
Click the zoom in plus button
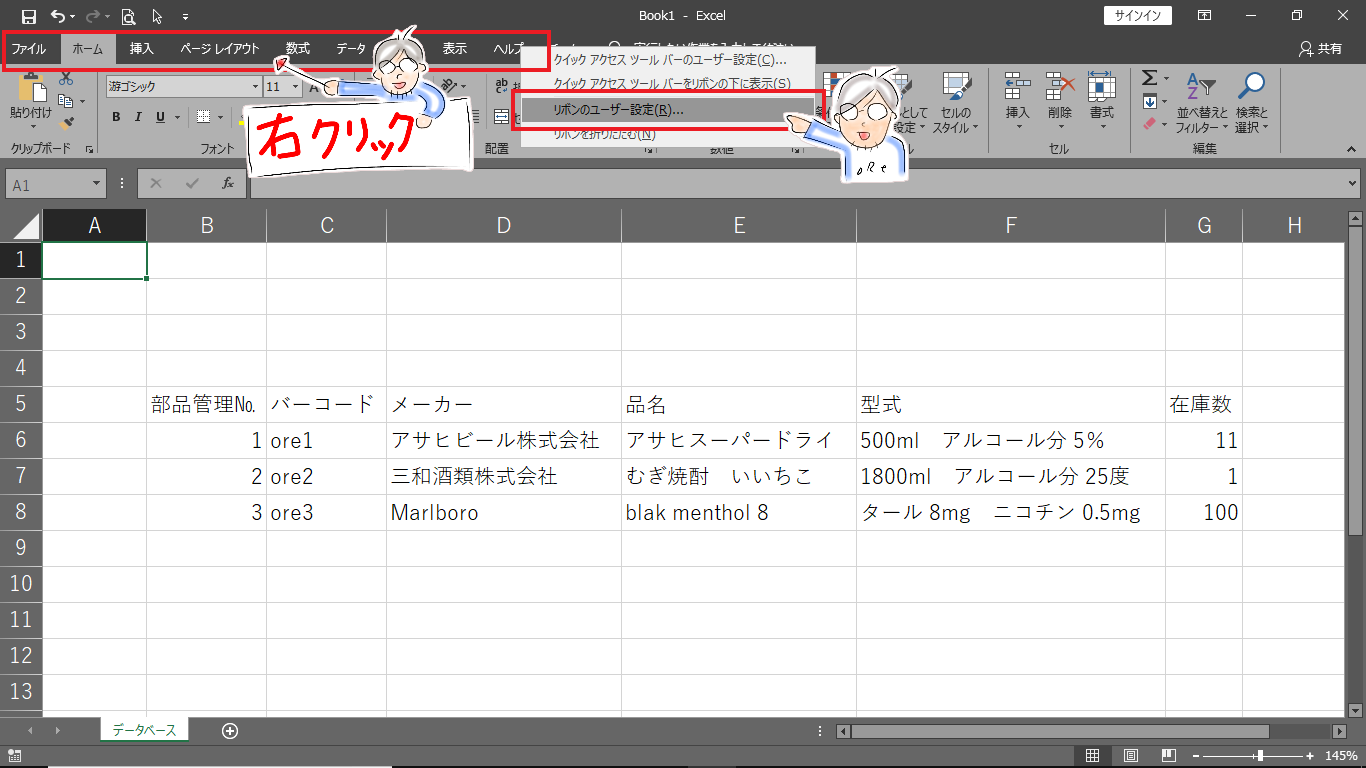[x=1310, y=756]
